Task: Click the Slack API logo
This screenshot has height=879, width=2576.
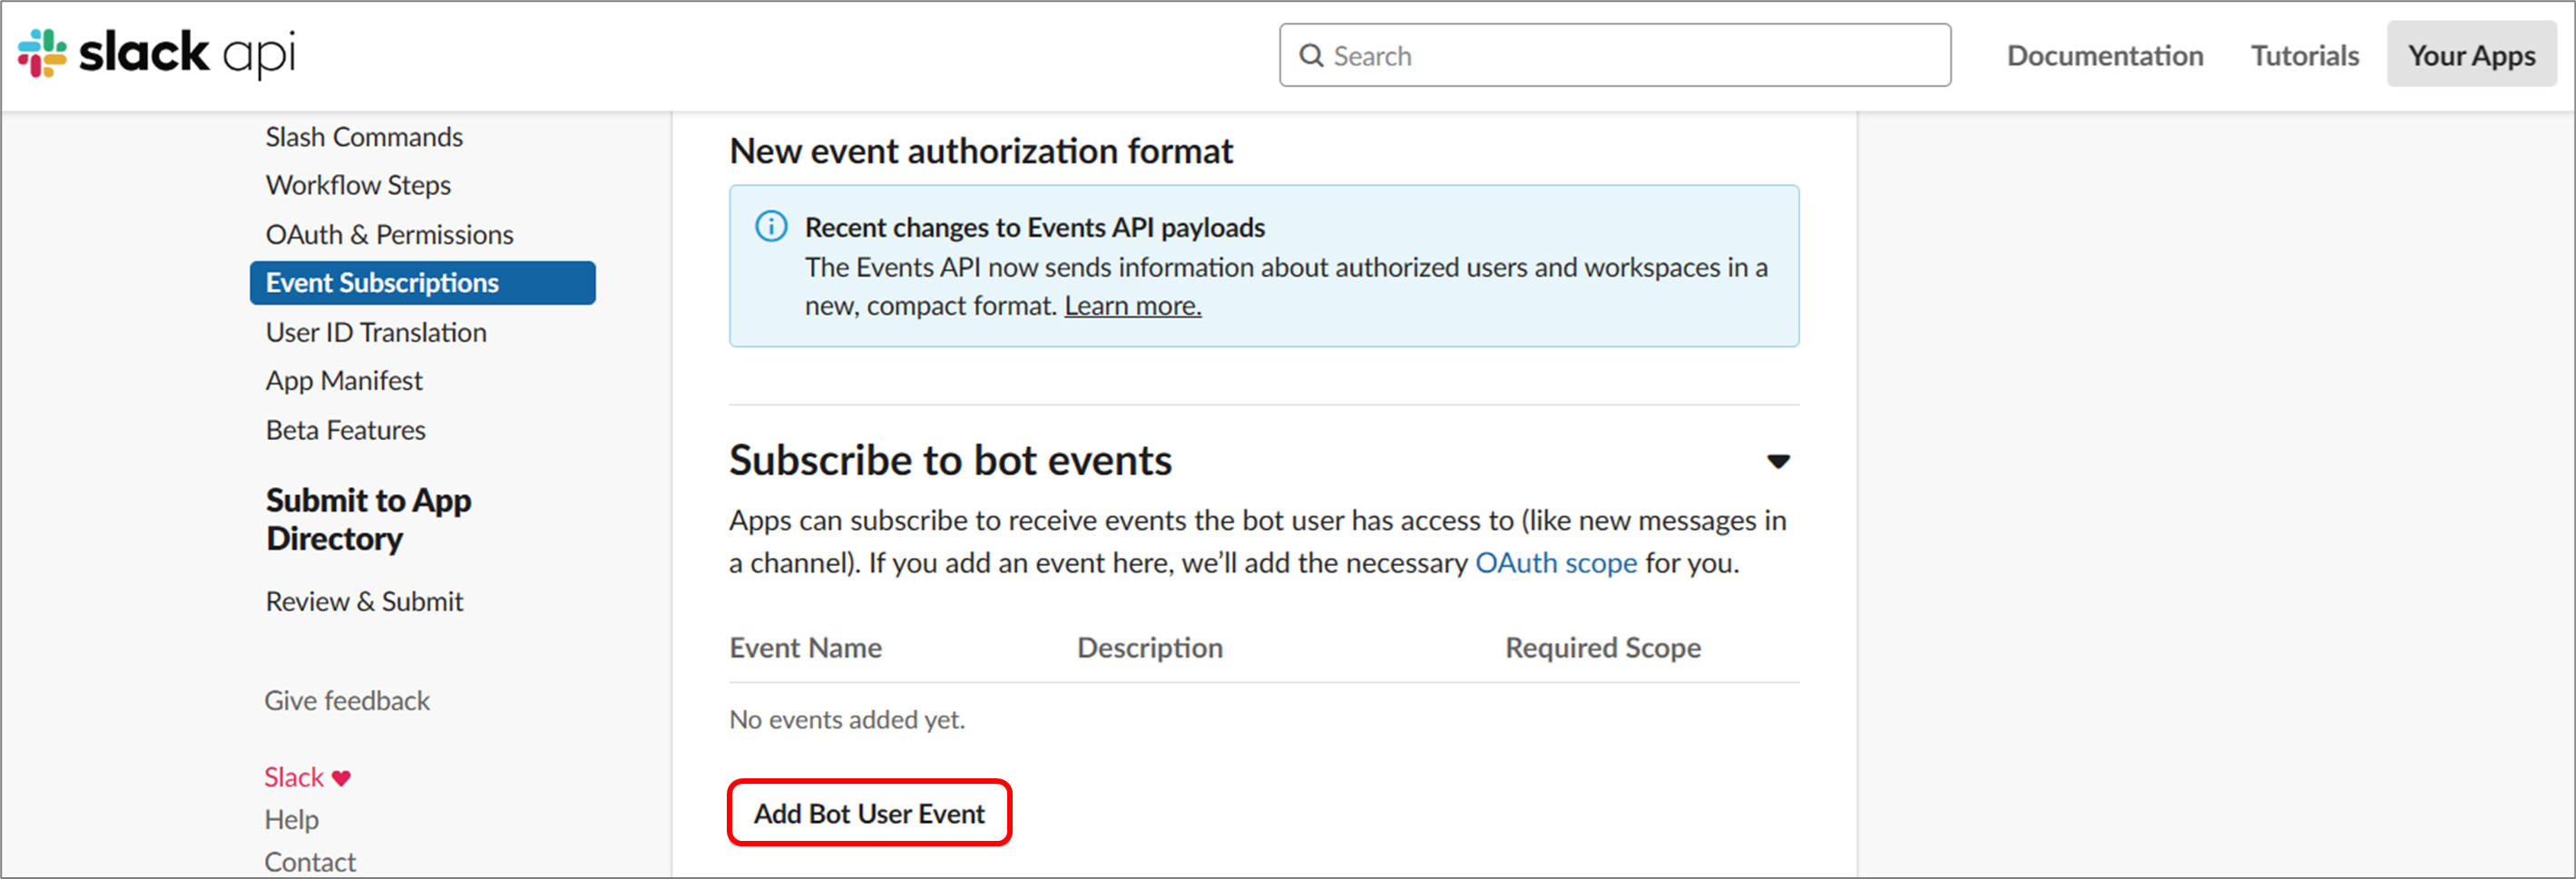Action: 157,53
